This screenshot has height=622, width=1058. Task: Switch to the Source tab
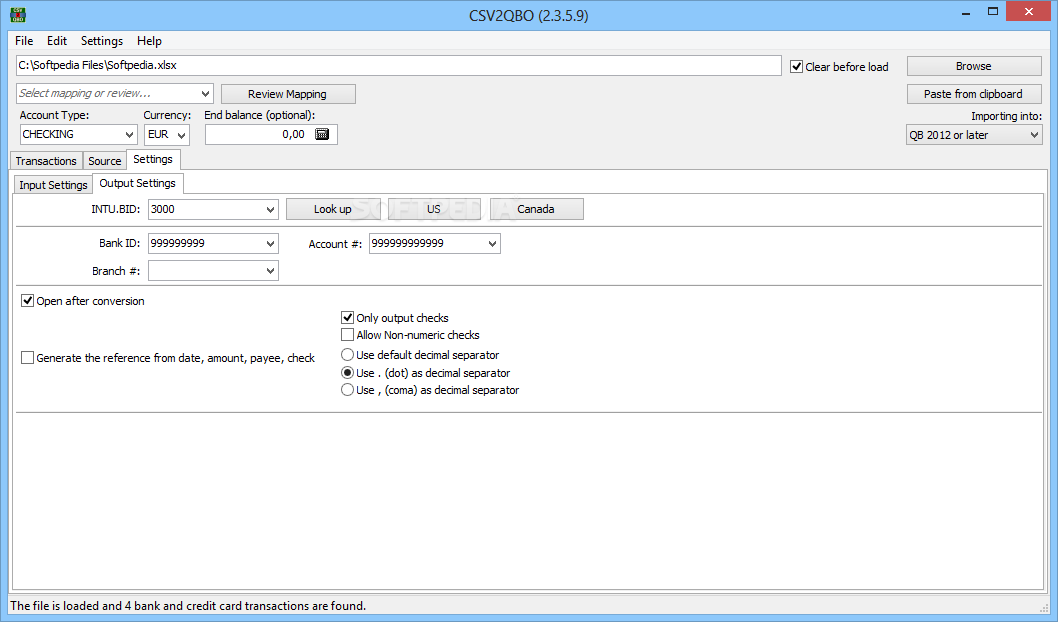click(105, 161)
